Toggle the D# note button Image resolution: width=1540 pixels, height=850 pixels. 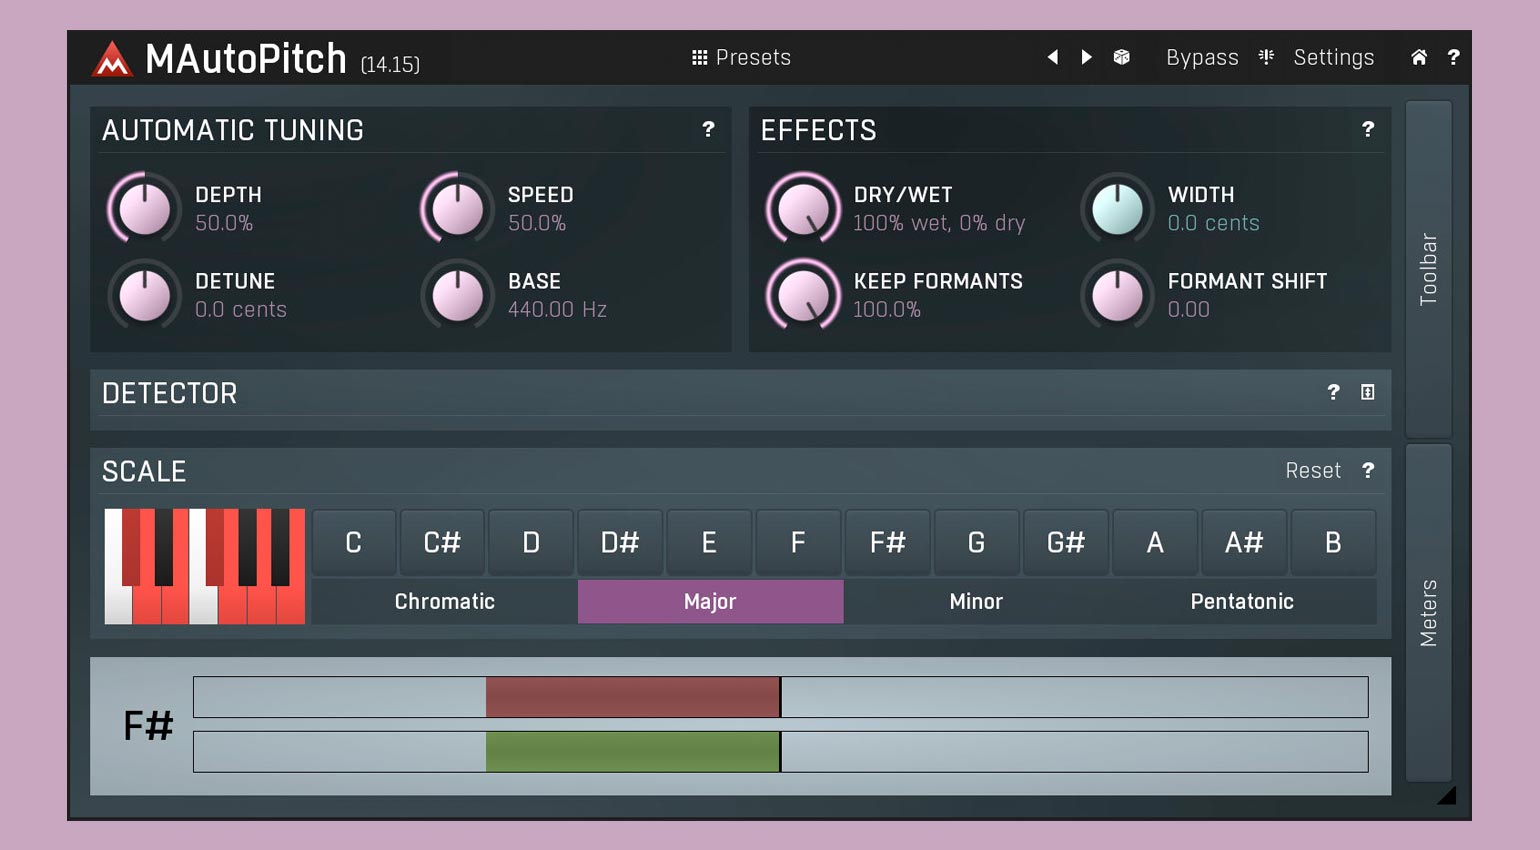coord(620,542)
